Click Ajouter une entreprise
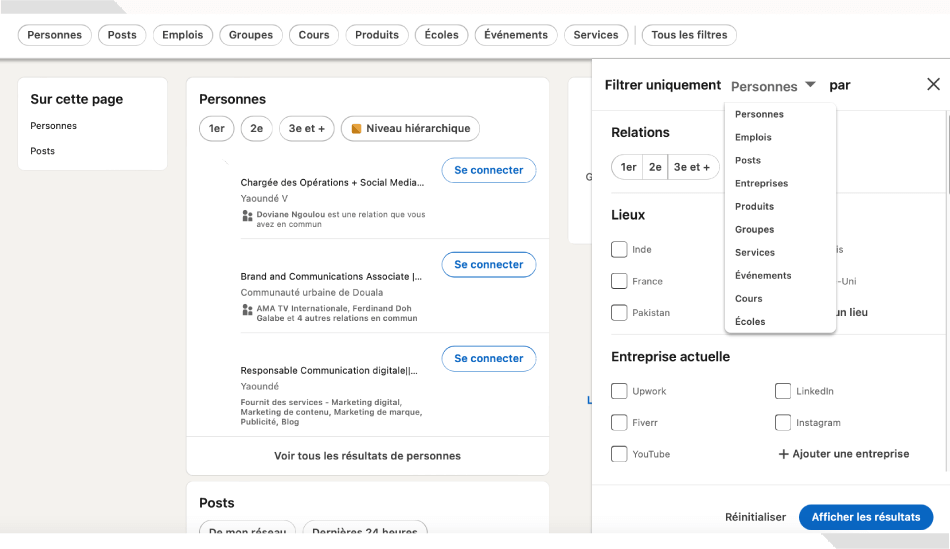The height and width of the screenshot is (549, 950). tap(843, 454)
